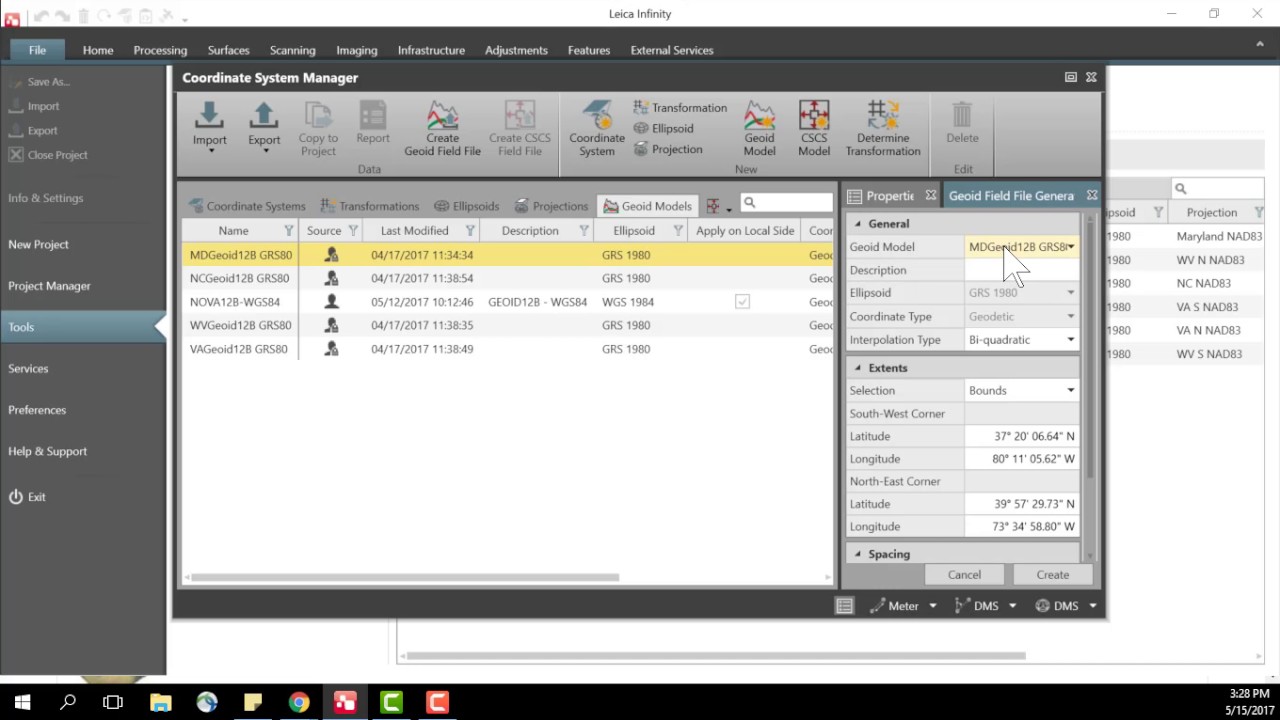Filter the Source column
Image resolution: width=1280 pixels, height=720 pixels.
point(353,231)
